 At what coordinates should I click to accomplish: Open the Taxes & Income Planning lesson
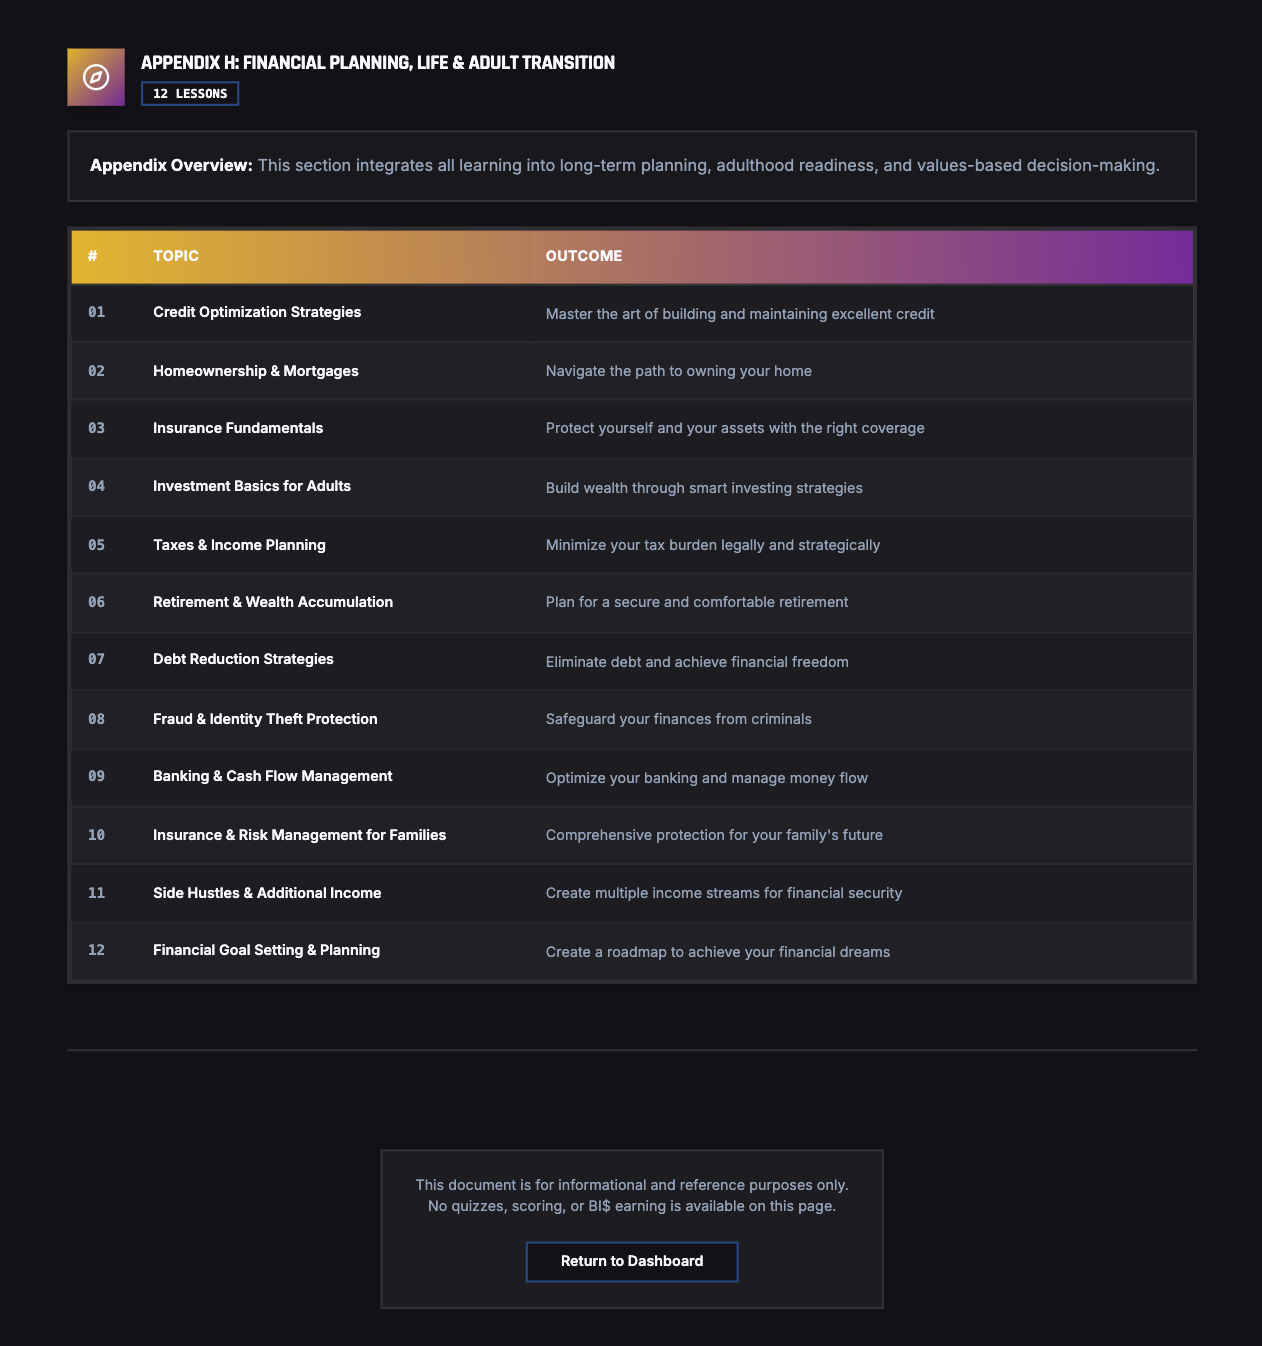coord(239,545)
